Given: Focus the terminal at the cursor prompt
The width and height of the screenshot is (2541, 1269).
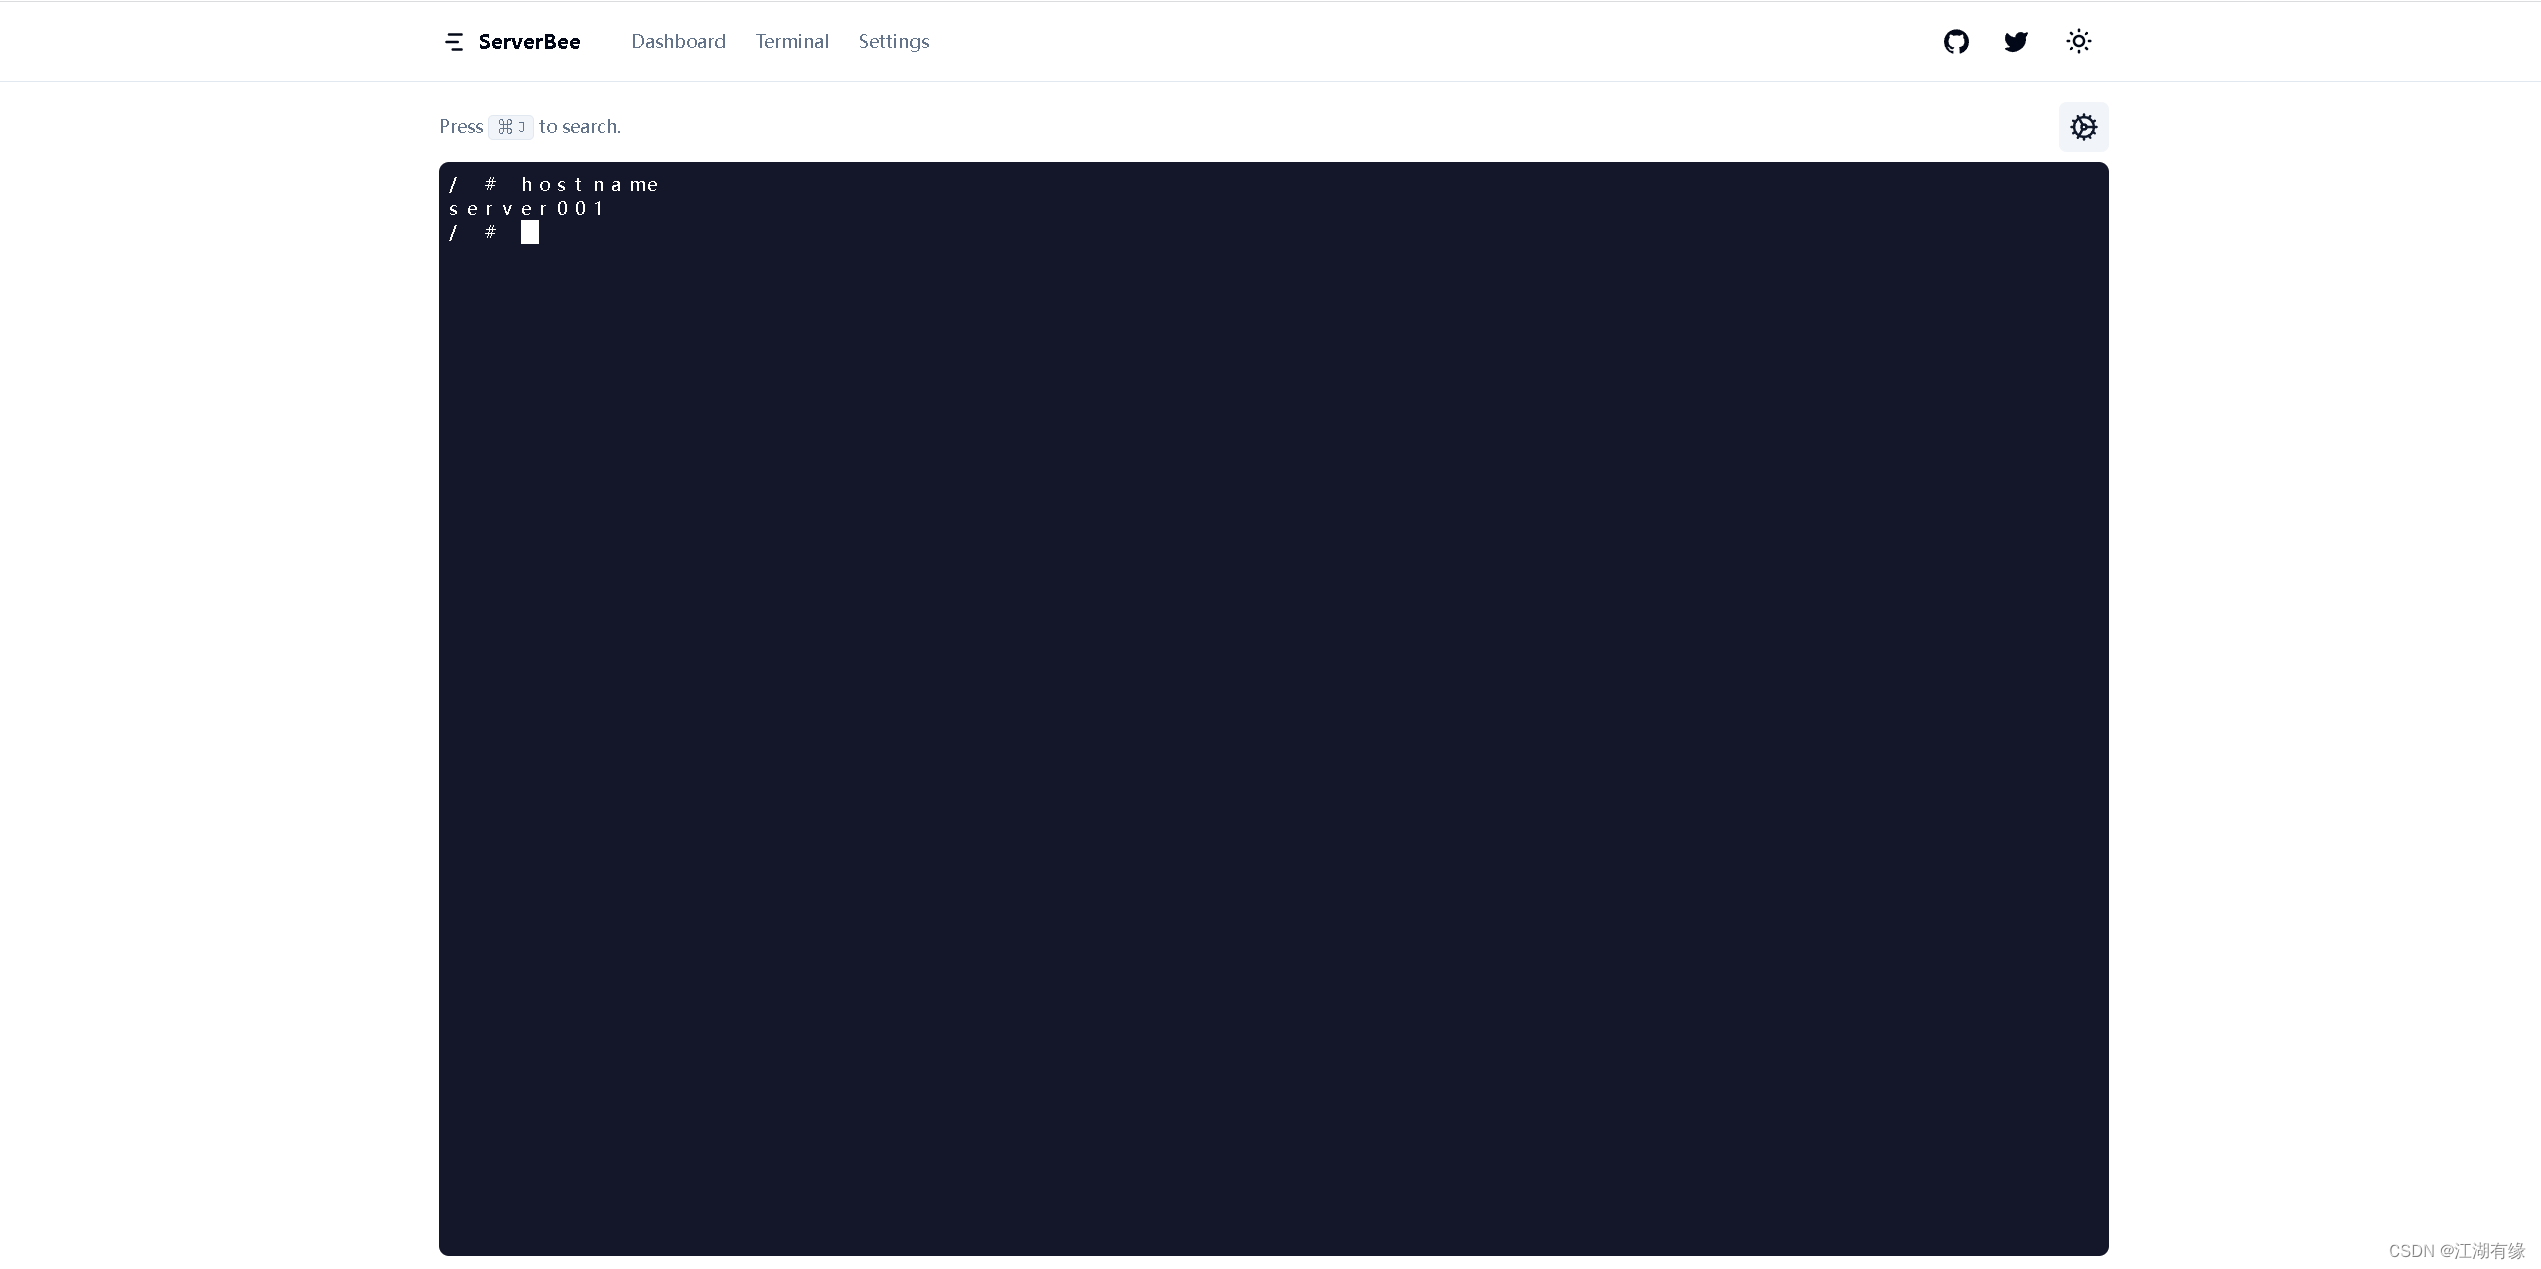Looking at the screenshot, I should pyautogui.click(x=530, y=232).
